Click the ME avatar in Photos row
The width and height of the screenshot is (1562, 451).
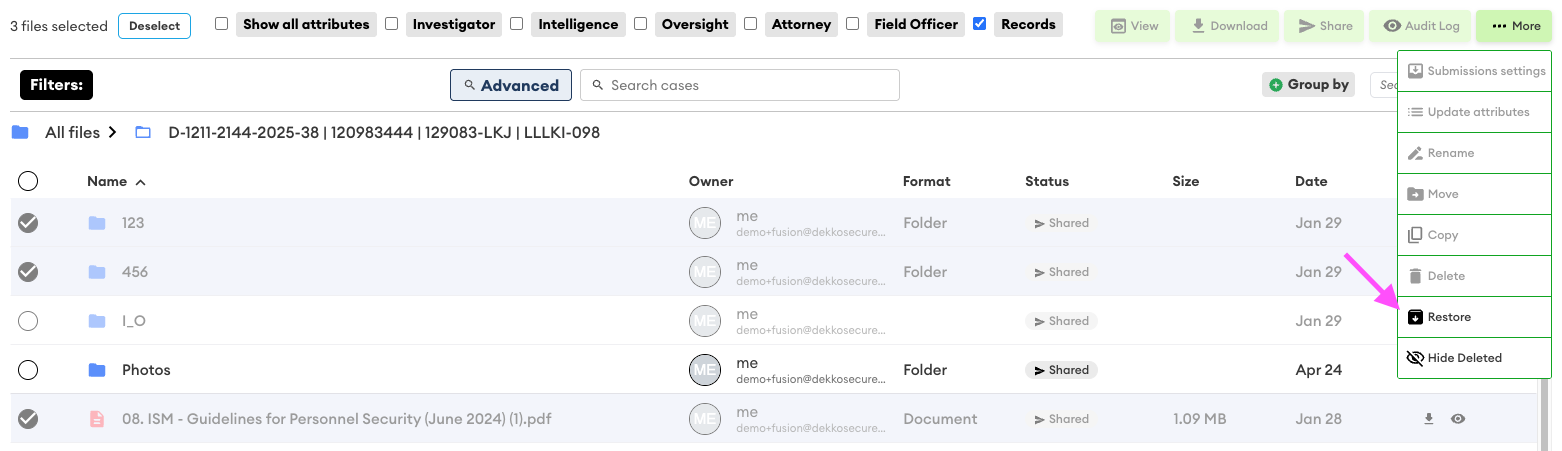[705, 370]
